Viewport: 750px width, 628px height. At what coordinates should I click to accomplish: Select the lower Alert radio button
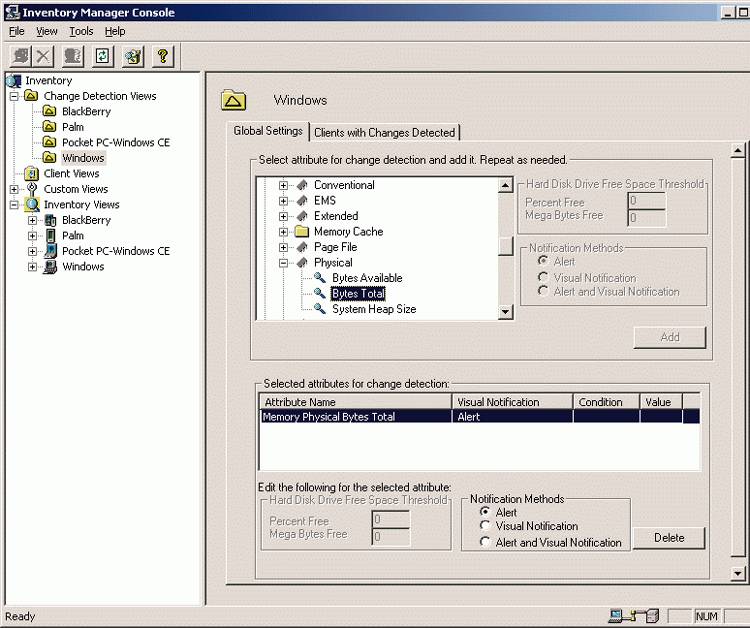tap(486, 512)
